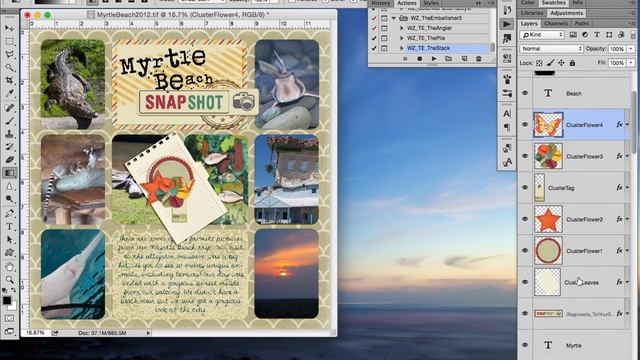Select the Horizontal Type tool
Image resolution: width=640 pixels, height=360 pixels.
pos(9,227)
